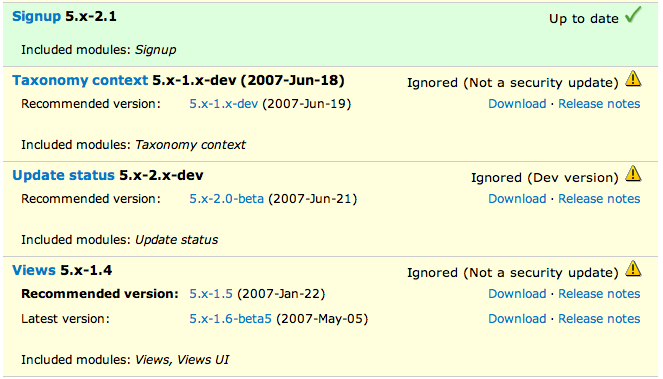663x379 pixels.
Task: View release notes for Views 5.x-1.5
Action: coord(599,294)
